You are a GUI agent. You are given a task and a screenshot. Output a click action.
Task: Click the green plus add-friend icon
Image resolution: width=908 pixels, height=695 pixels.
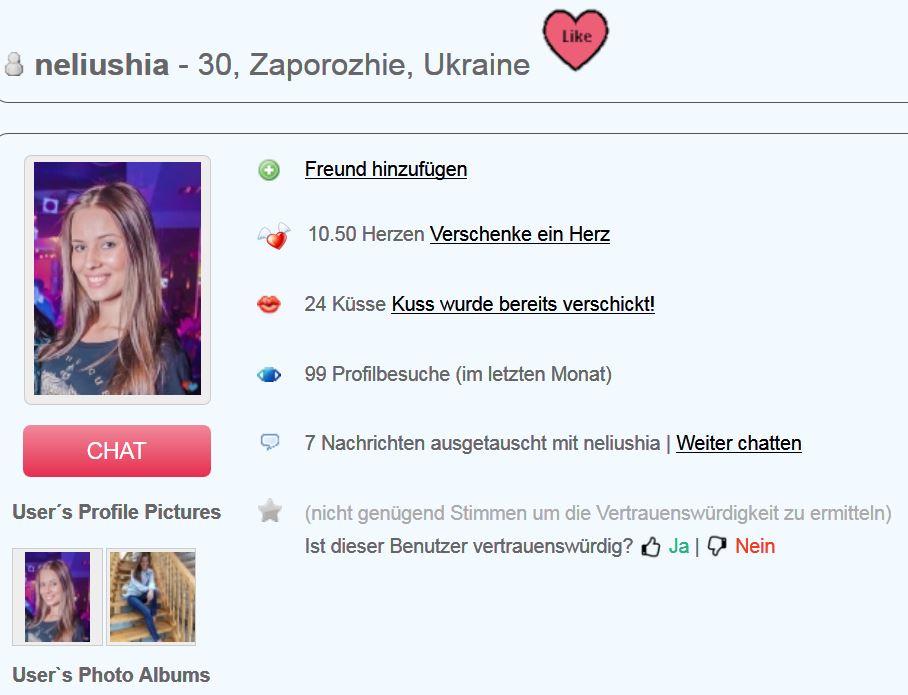pyautogui.click(x=269, y=170)
